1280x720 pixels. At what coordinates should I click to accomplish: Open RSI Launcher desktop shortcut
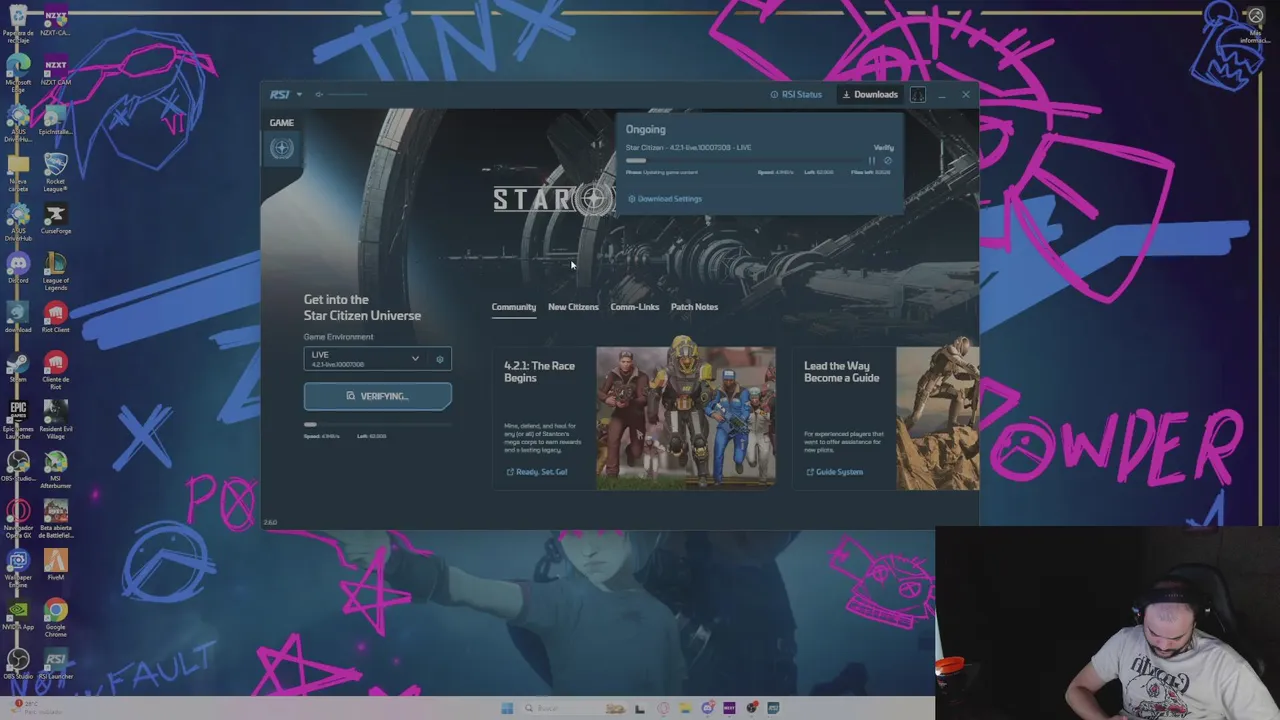(56, 665)
